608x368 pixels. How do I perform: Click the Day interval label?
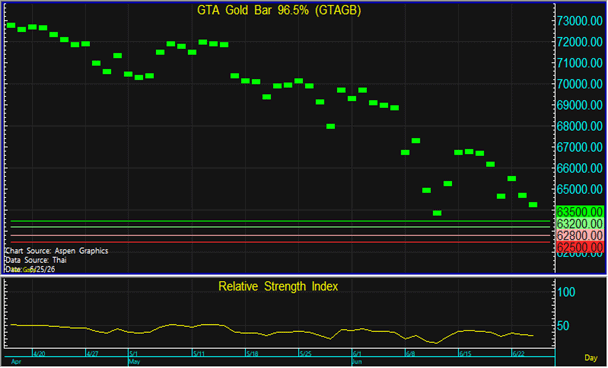pyautogui.click(x=591, y=358)
